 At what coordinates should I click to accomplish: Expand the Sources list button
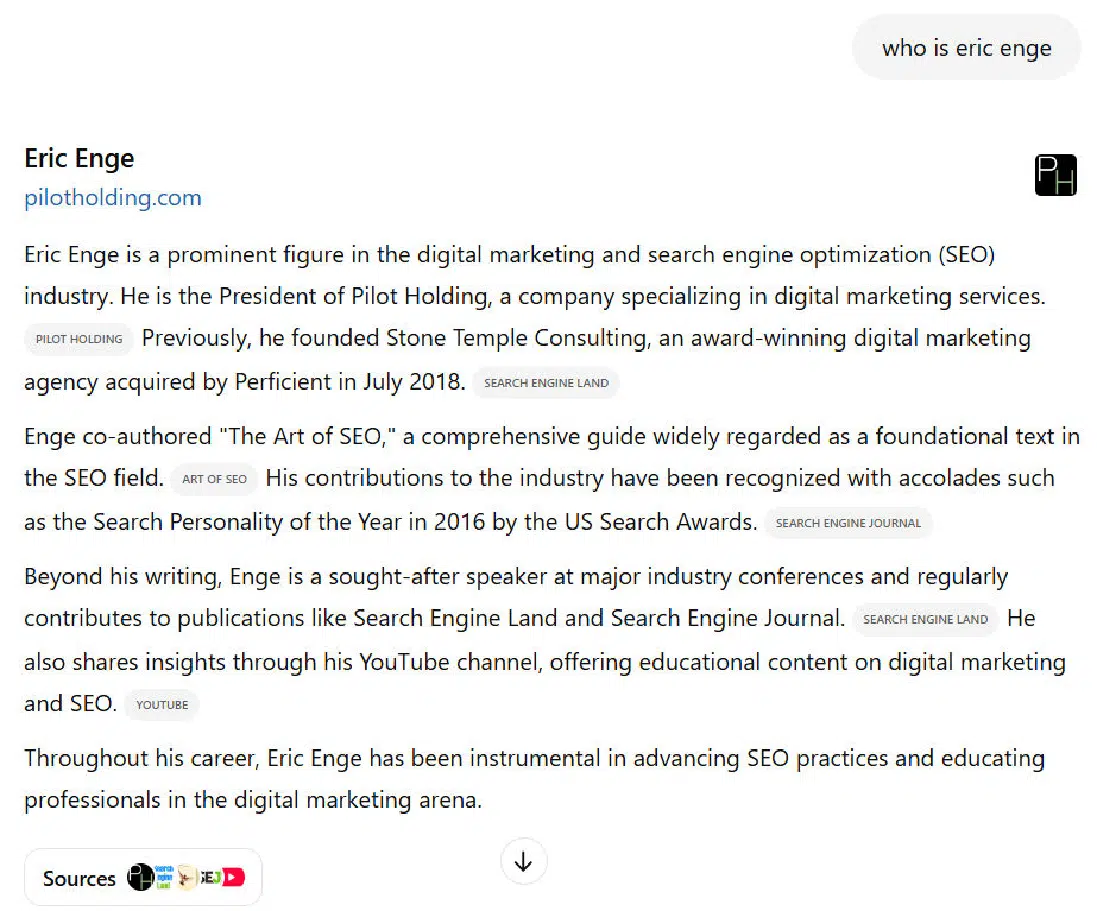pos(143,877)
